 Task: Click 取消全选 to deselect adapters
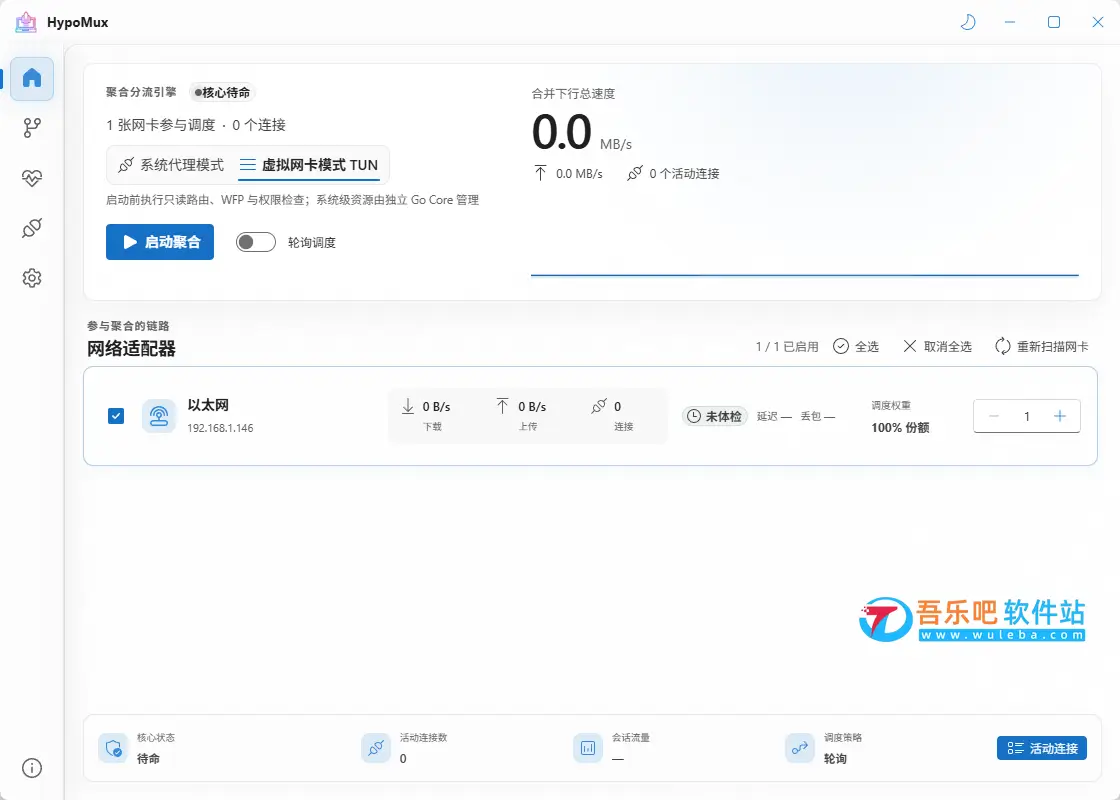tap(938, 346)
